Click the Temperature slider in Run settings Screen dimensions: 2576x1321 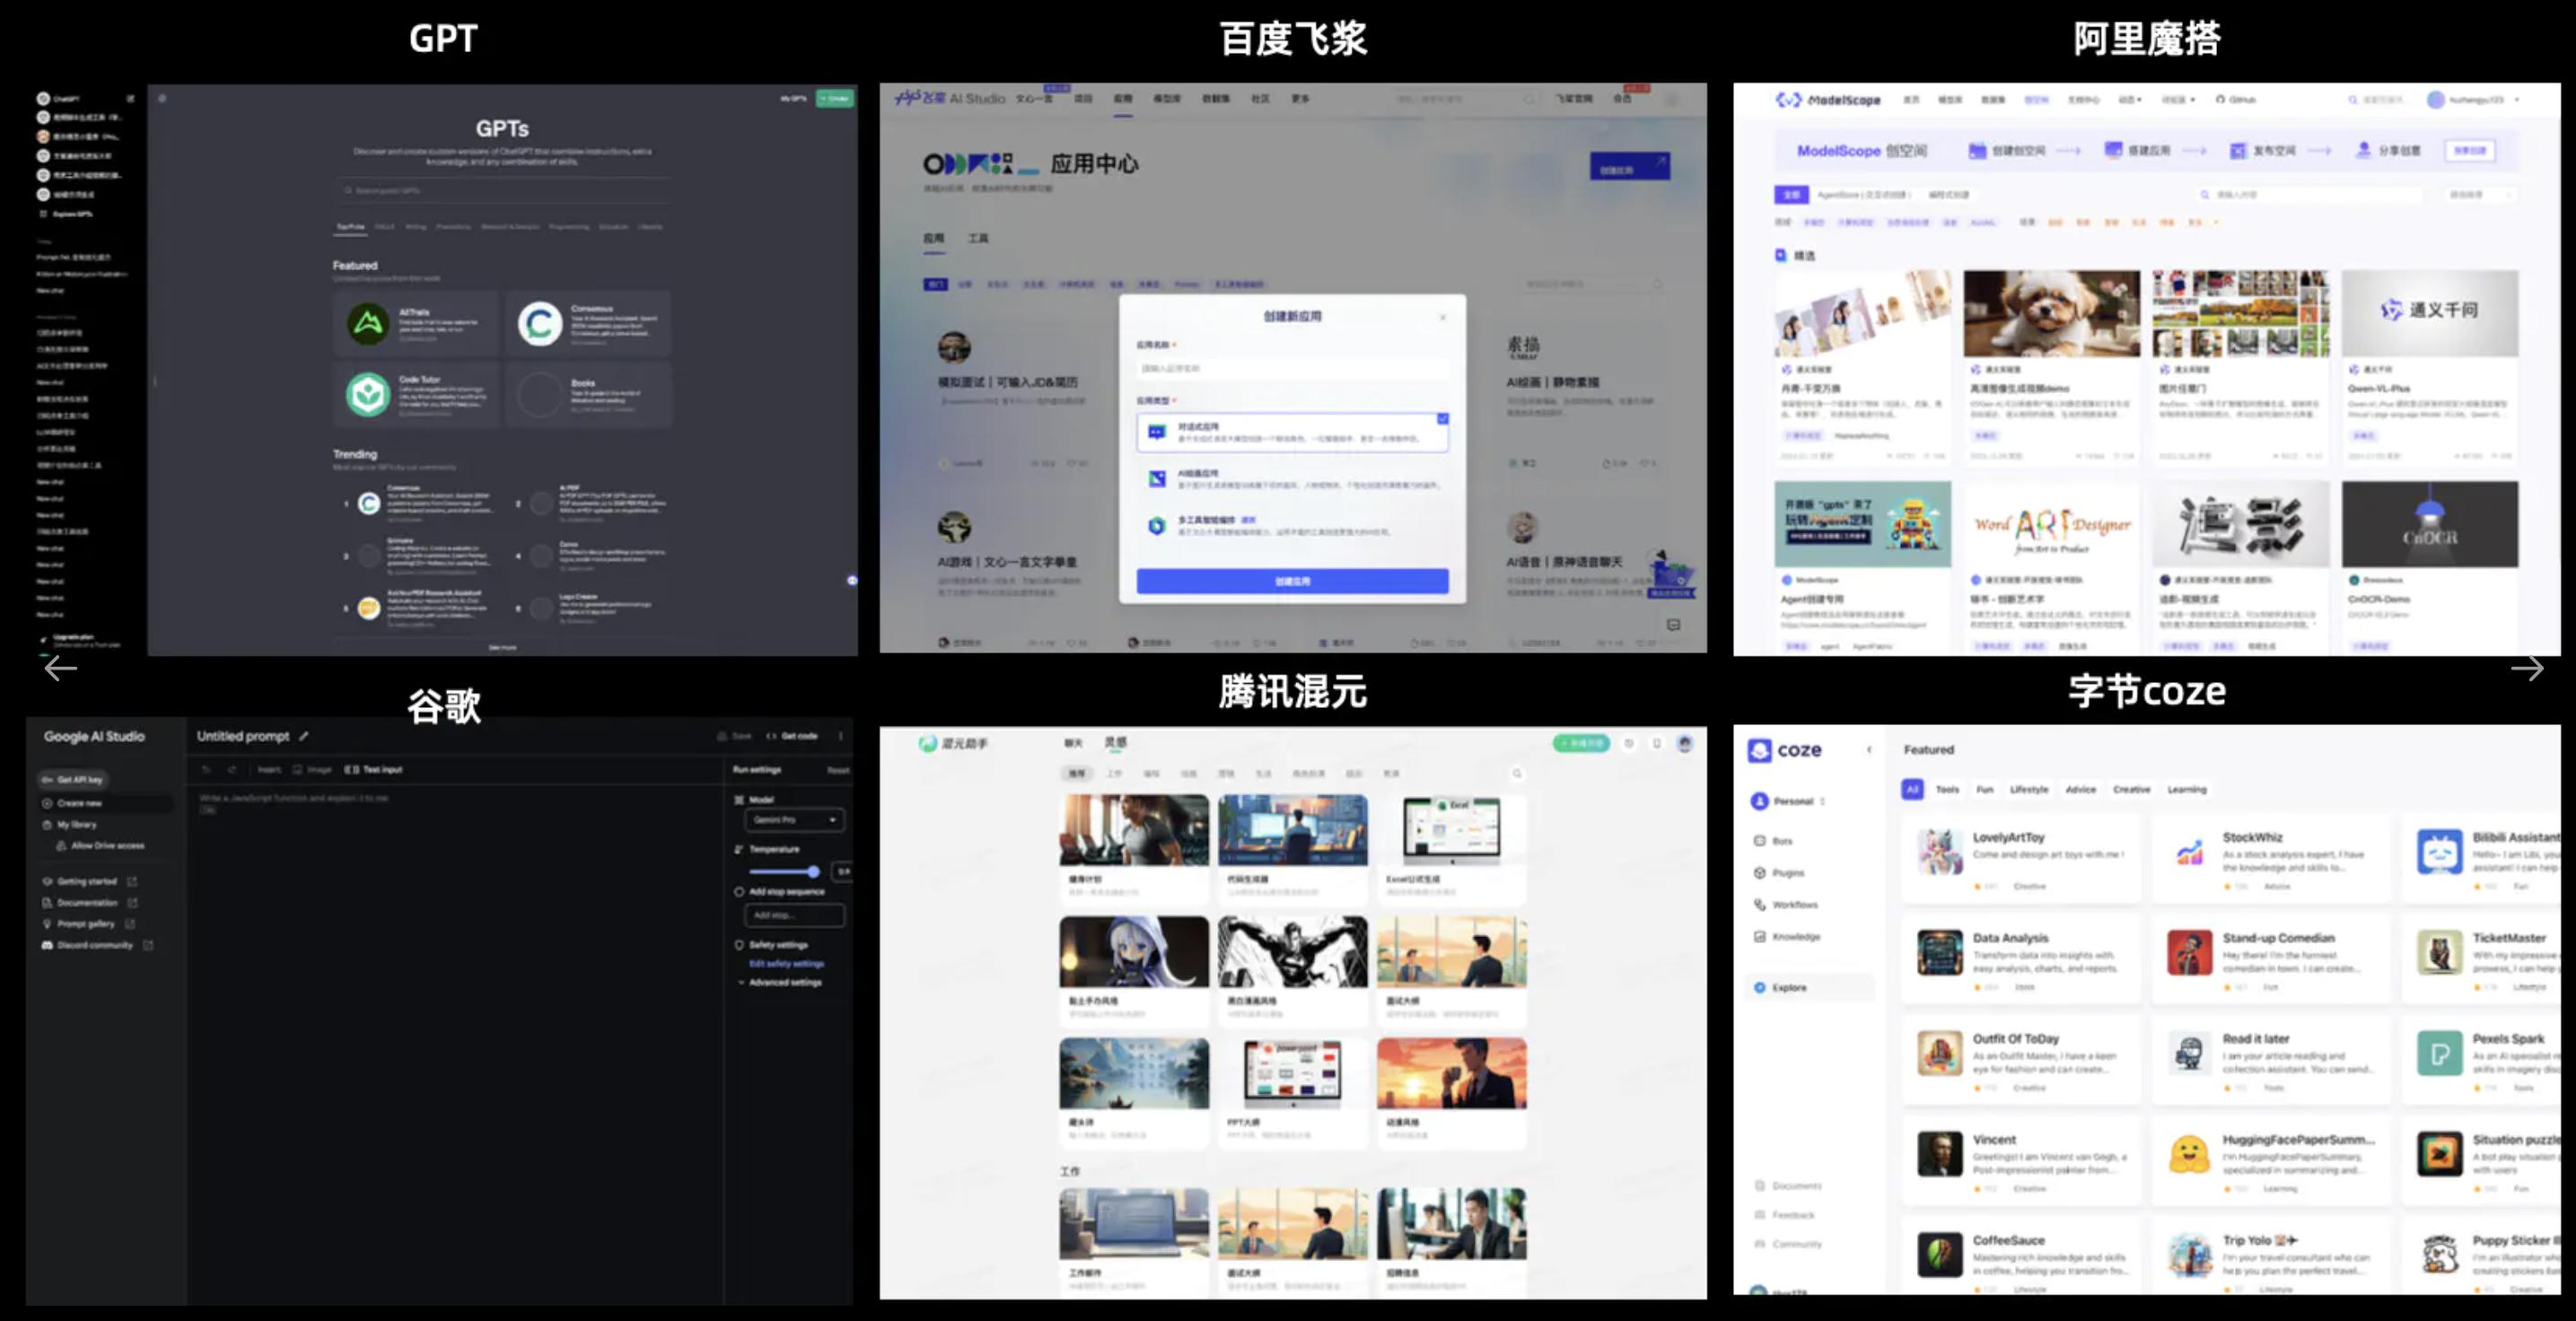pyautogui.click(x=785, y=872)
